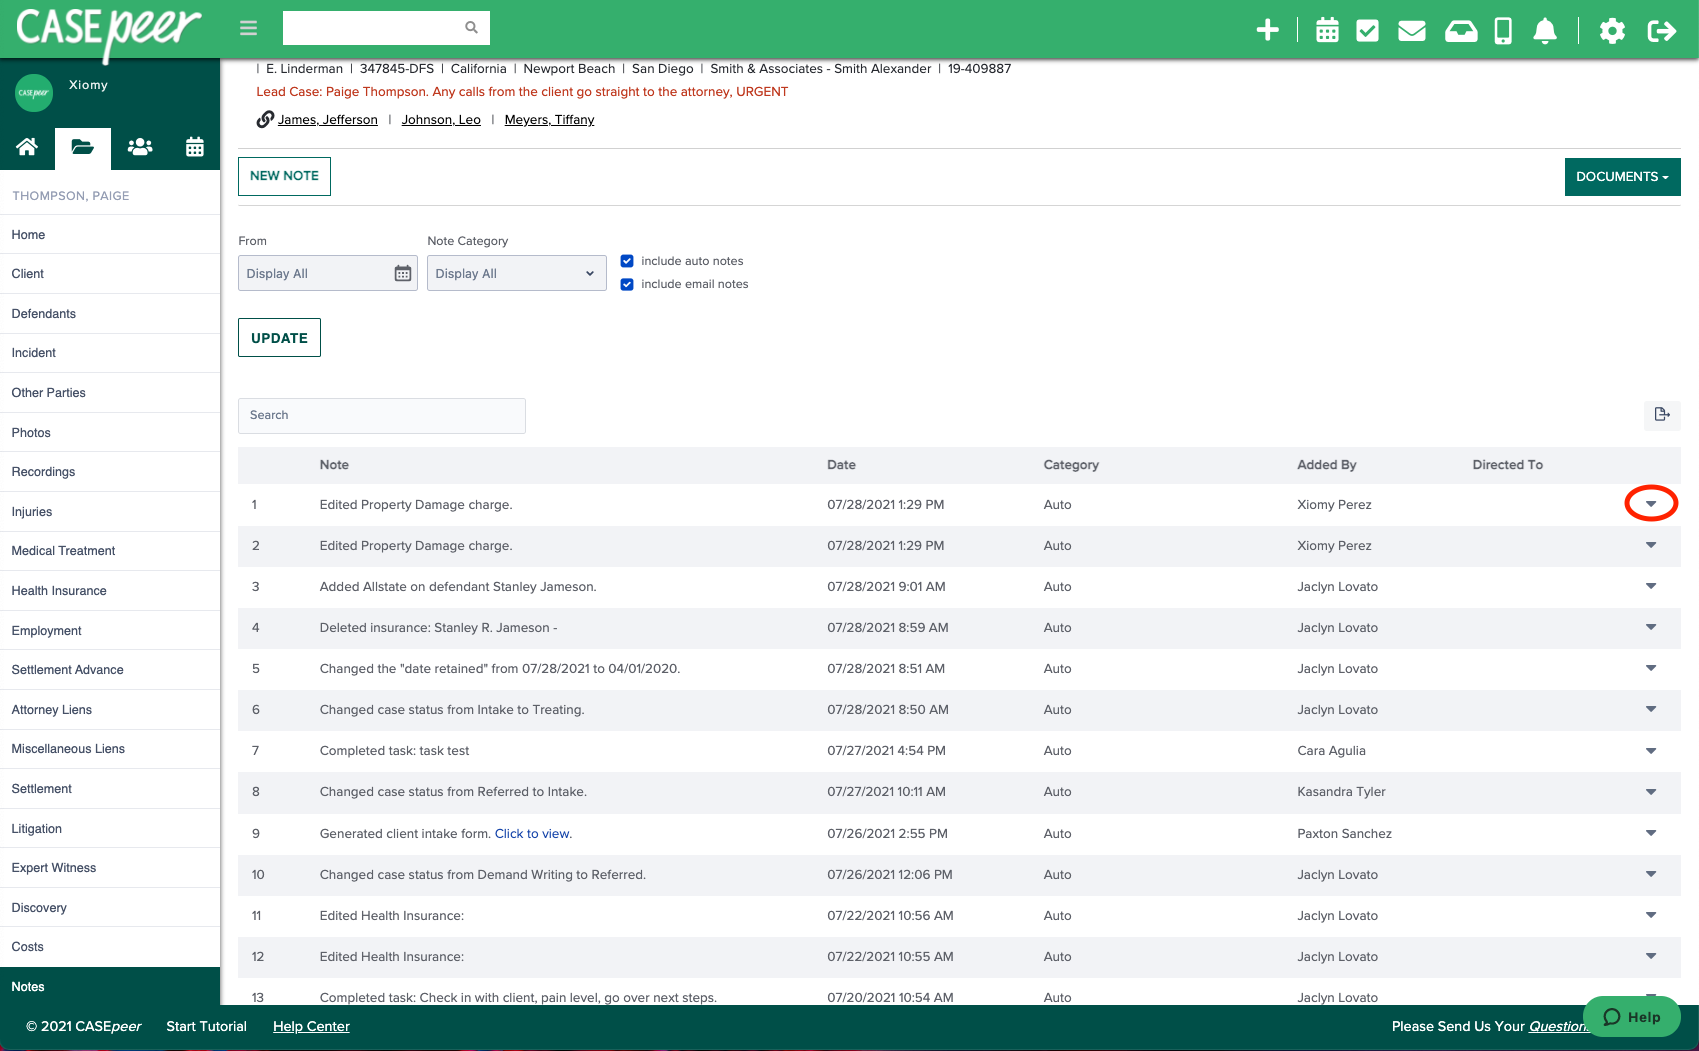This screenshot has width=1699, height=1051.
Task: Open the Note Category dropdown
Action: [516, 272]
